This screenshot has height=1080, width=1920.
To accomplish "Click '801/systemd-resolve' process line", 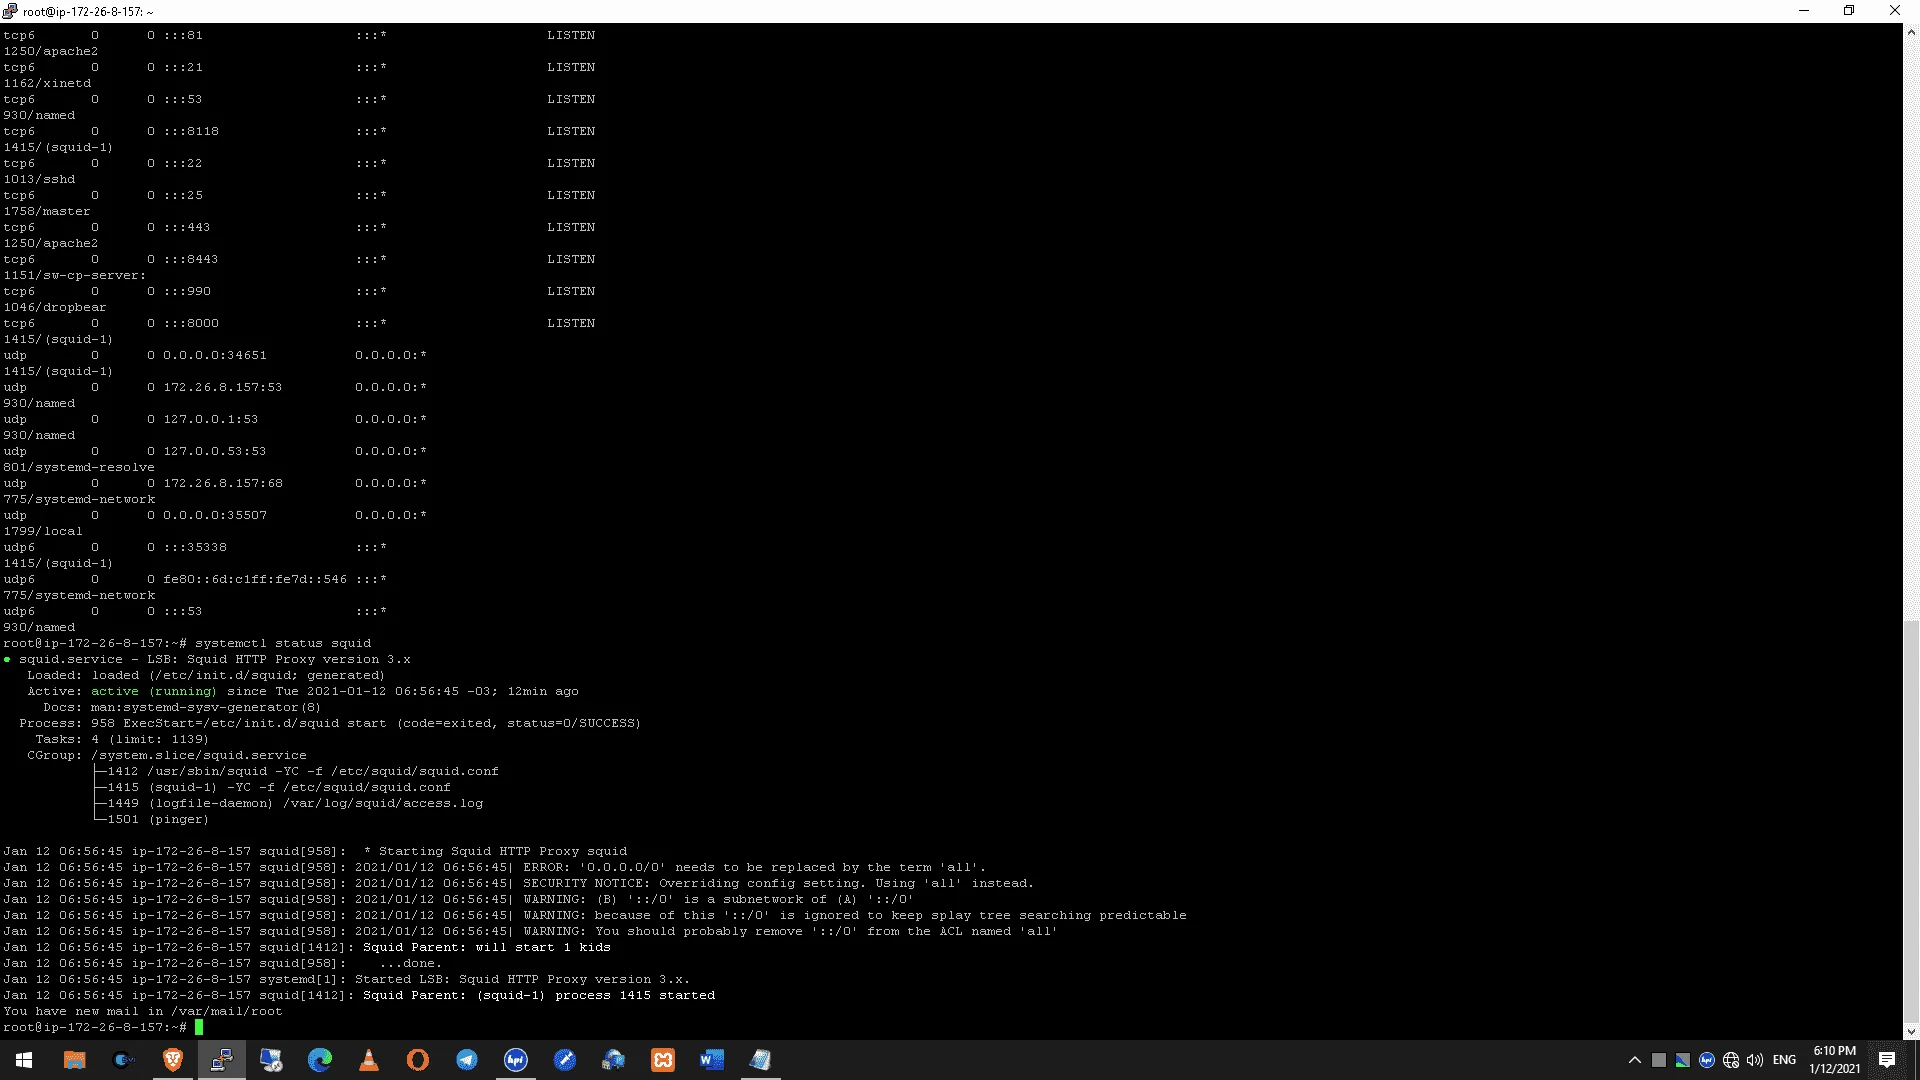I will 79,467.
